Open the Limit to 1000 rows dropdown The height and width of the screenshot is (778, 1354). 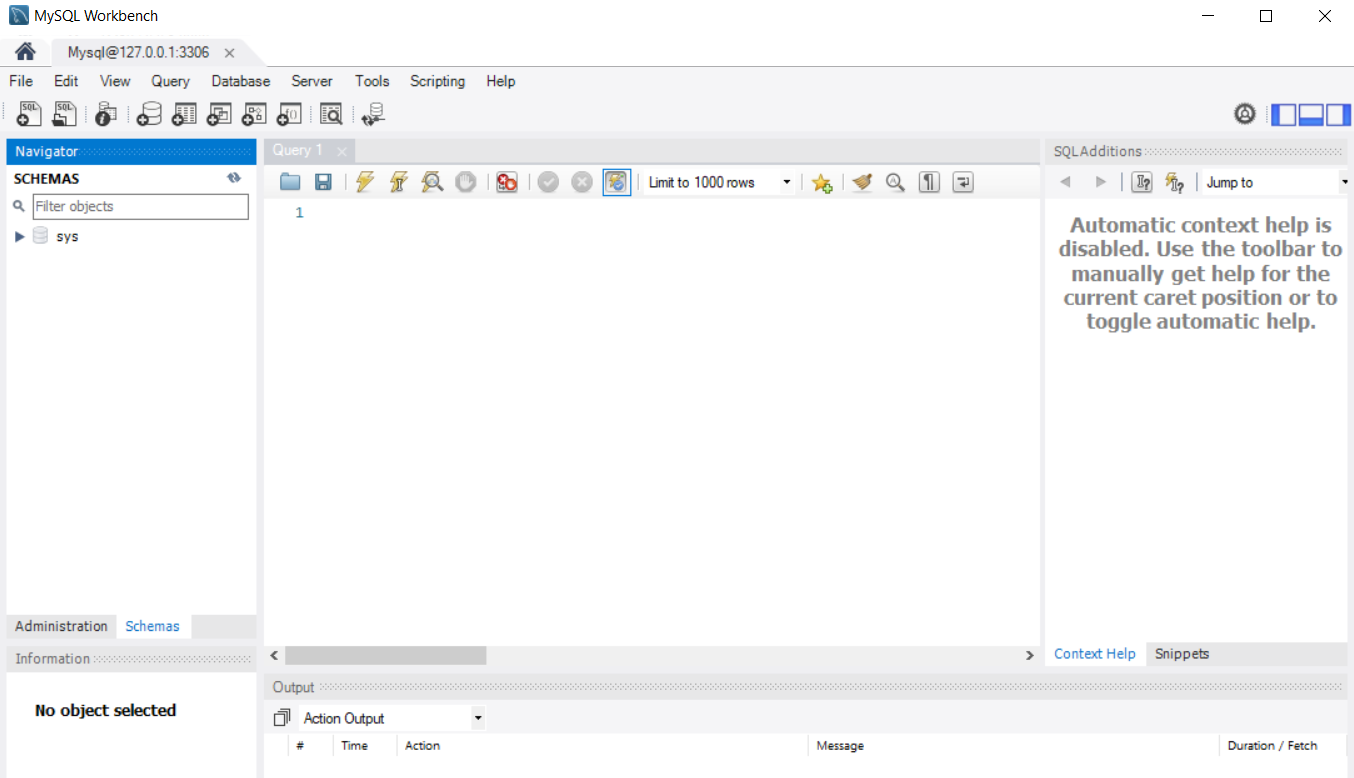[787, 182]
